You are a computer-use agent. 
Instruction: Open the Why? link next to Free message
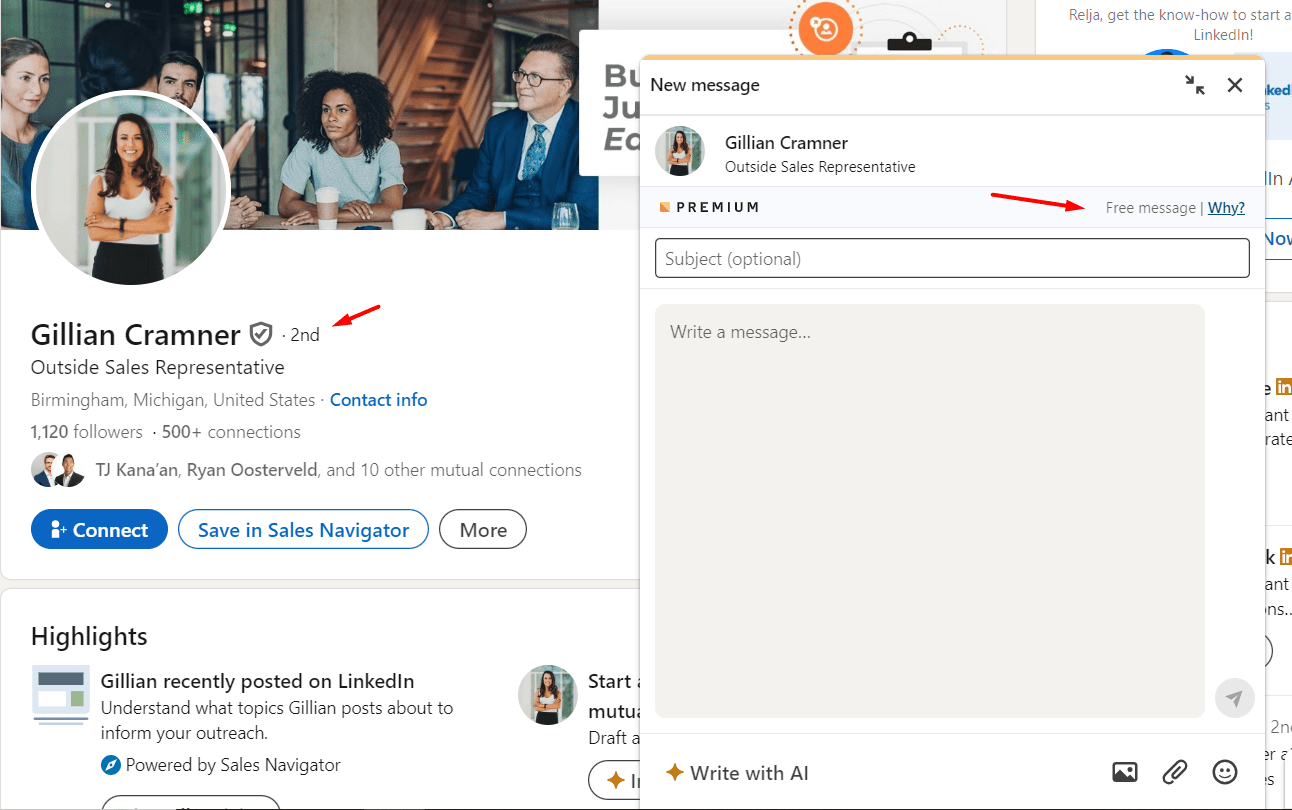click(1226, 208)
